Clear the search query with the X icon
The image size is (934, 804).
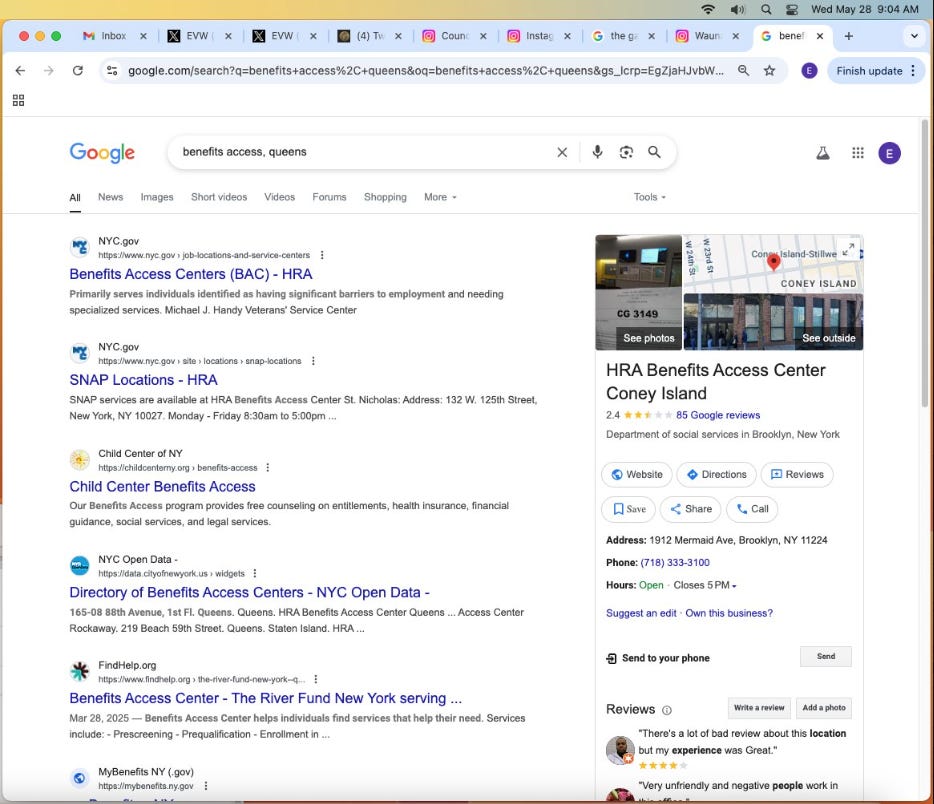(562, 152)
